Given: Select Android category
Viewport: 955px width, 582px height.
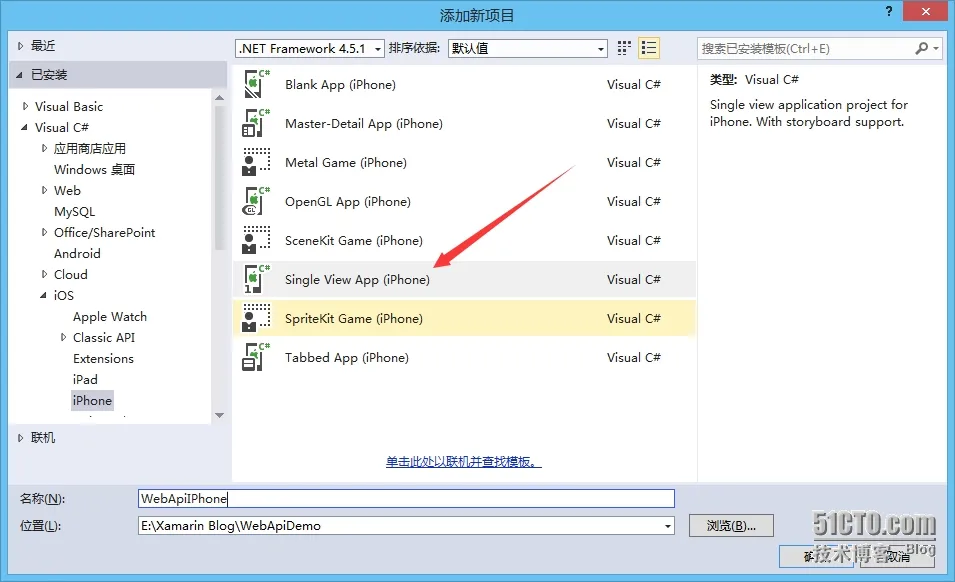Looking at the screenshot, I should click(x=77, y=253).
